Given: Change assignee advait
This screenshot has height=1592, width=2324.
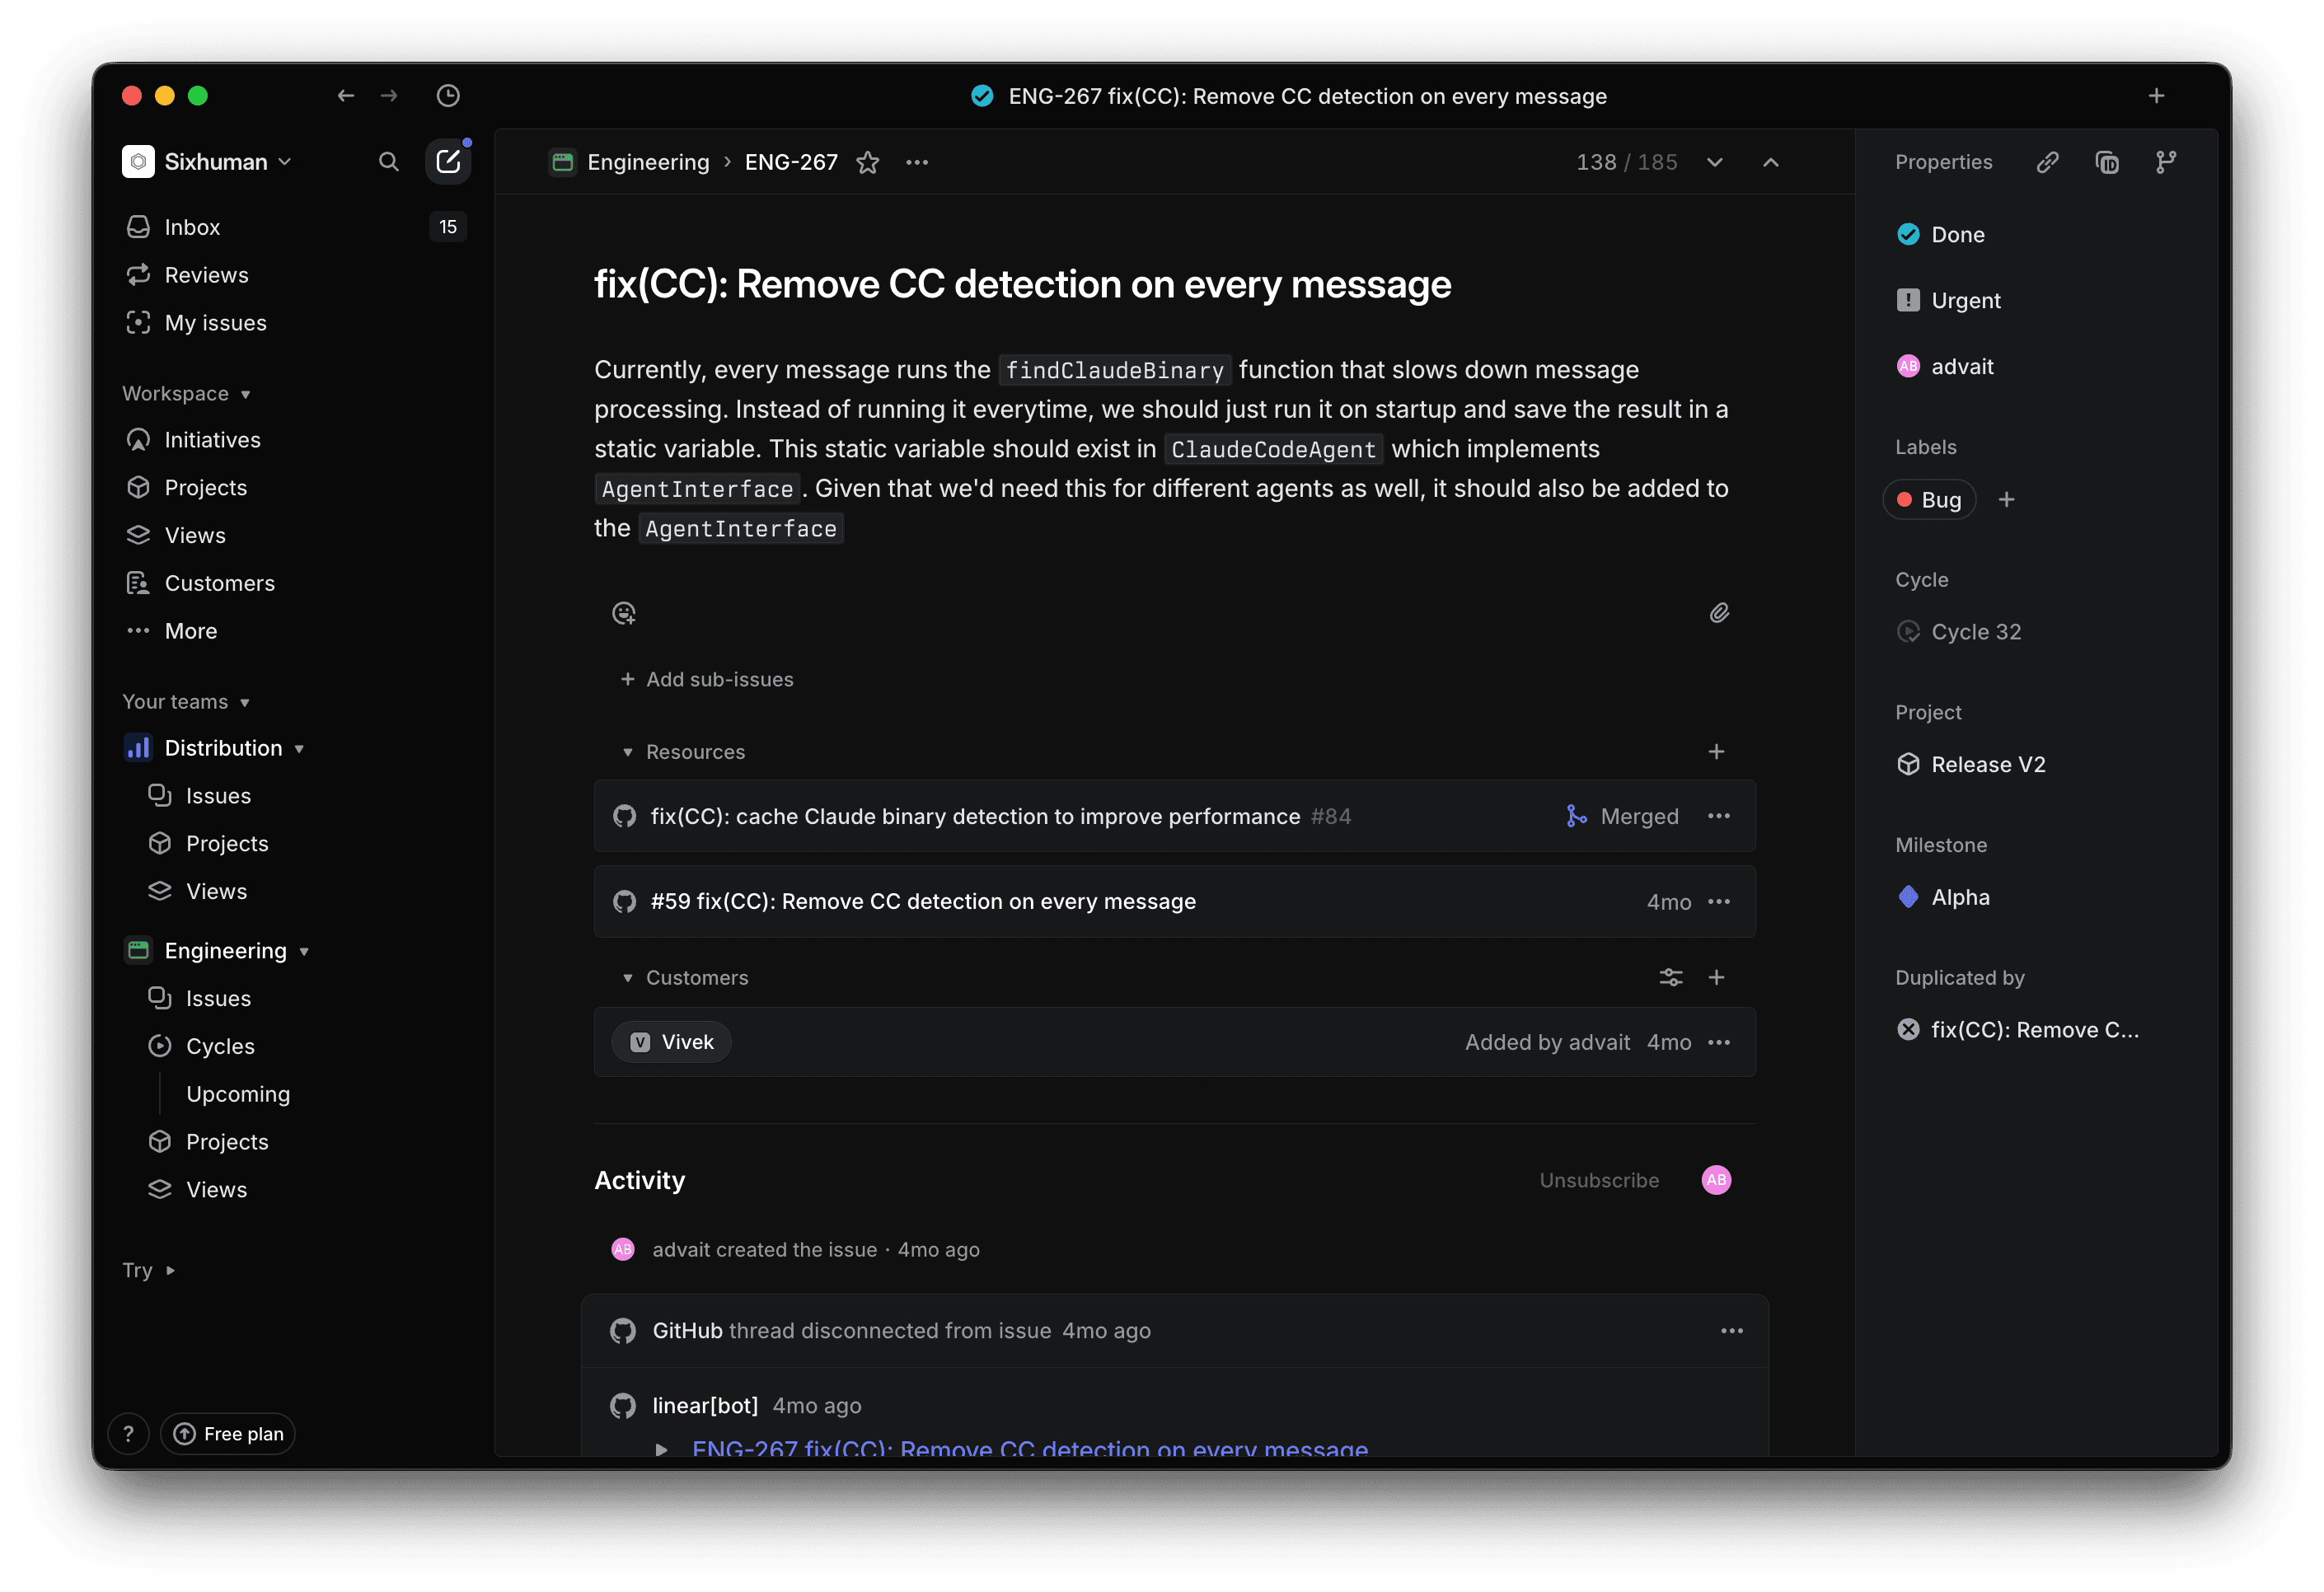Looking at the screenshot, I should coord(1945,367).
